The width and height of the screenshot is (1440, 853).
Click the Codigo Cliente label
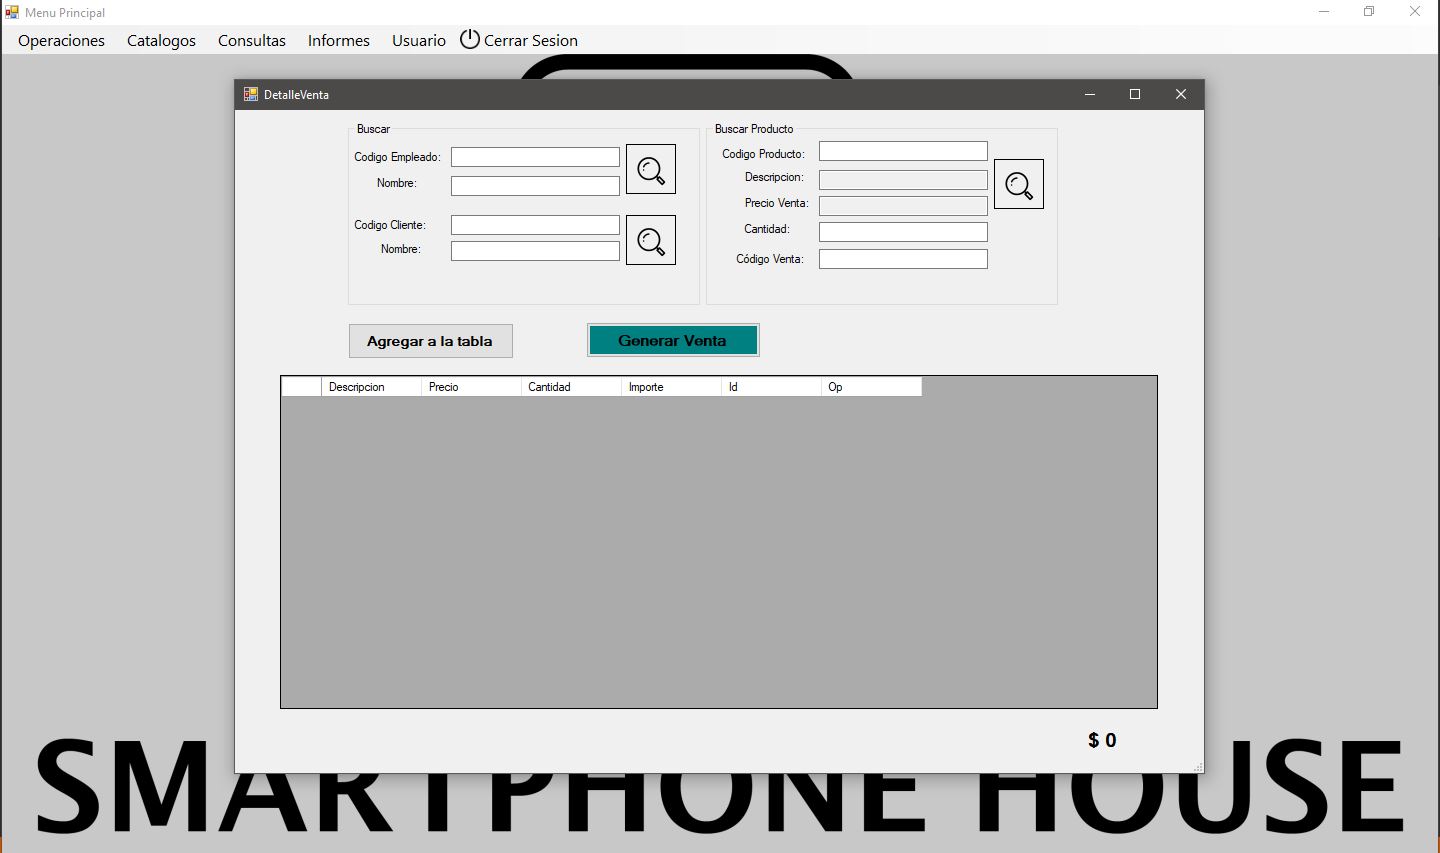click(x=390, y=225)
